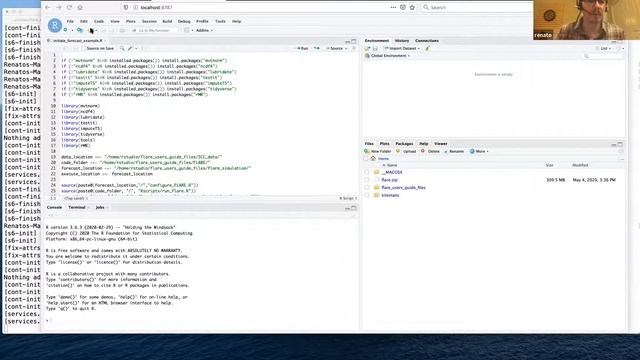The image size is (640, 360).
Task: Maximize the source editor pane
Action: [354, 41]
